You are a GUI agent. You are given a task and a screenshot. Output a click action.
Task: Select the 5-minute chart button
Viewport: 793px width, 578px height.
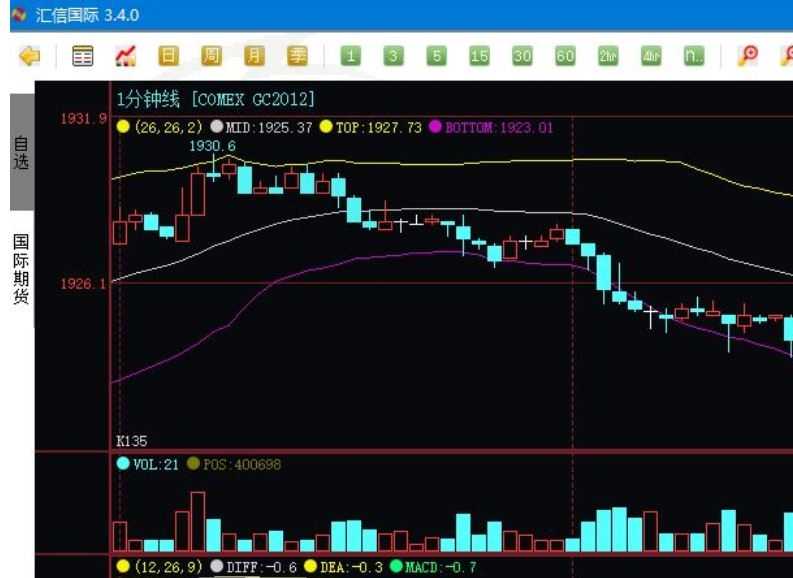(x=436, y=56)
